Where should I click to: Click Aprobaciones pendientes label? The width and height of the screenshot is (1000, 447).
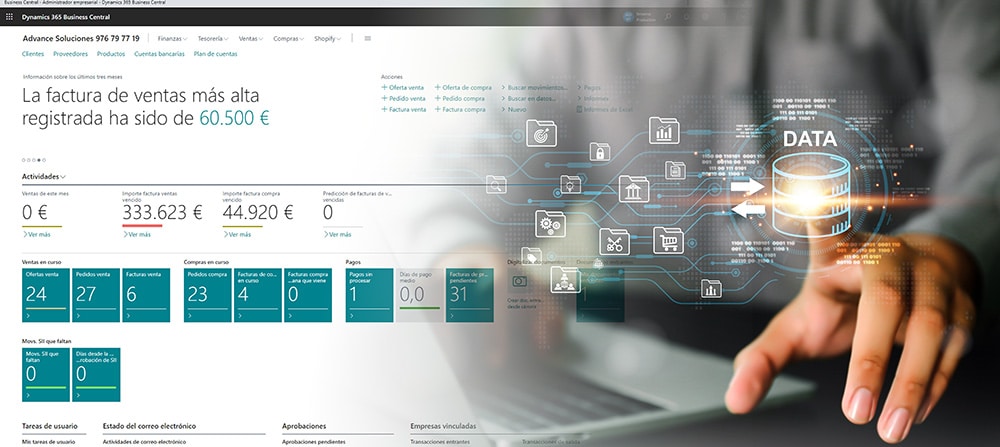pyautogui.click(x=314, y=442)
